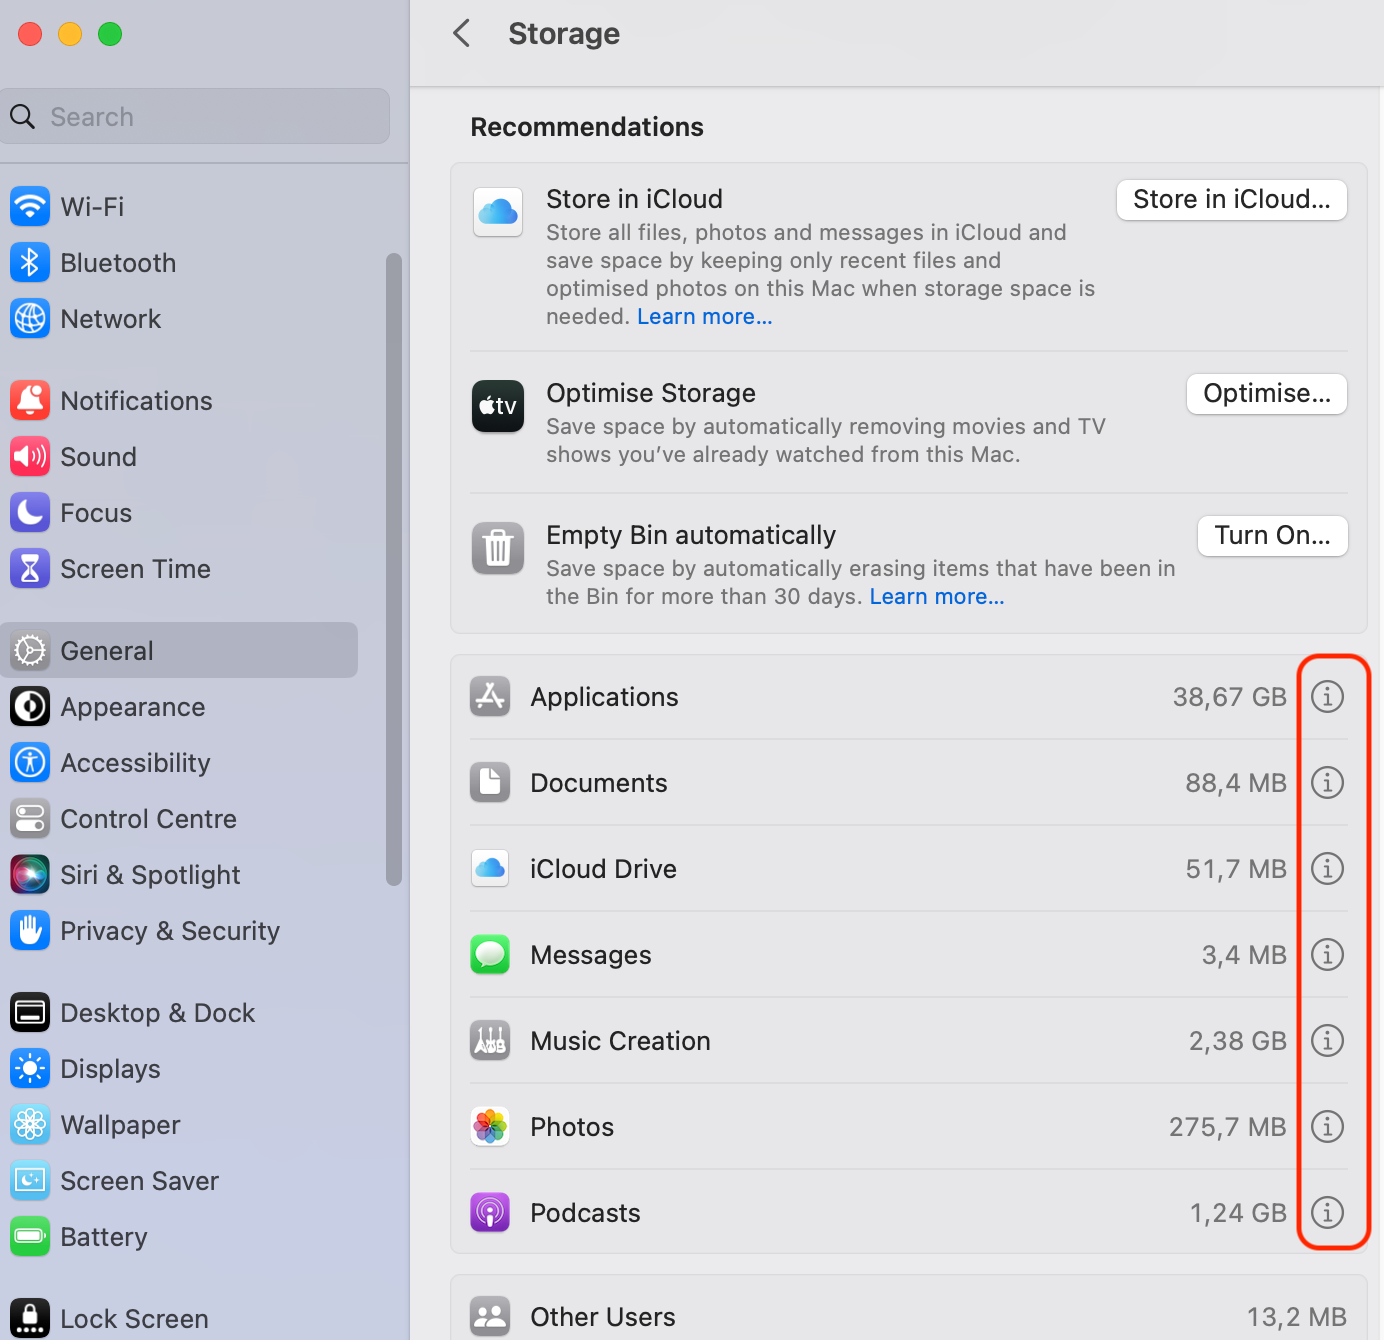The height and width of the screenshot is (1340, 1384).
Task: Go back using the Storage back chevron
Action: point(460,33)
